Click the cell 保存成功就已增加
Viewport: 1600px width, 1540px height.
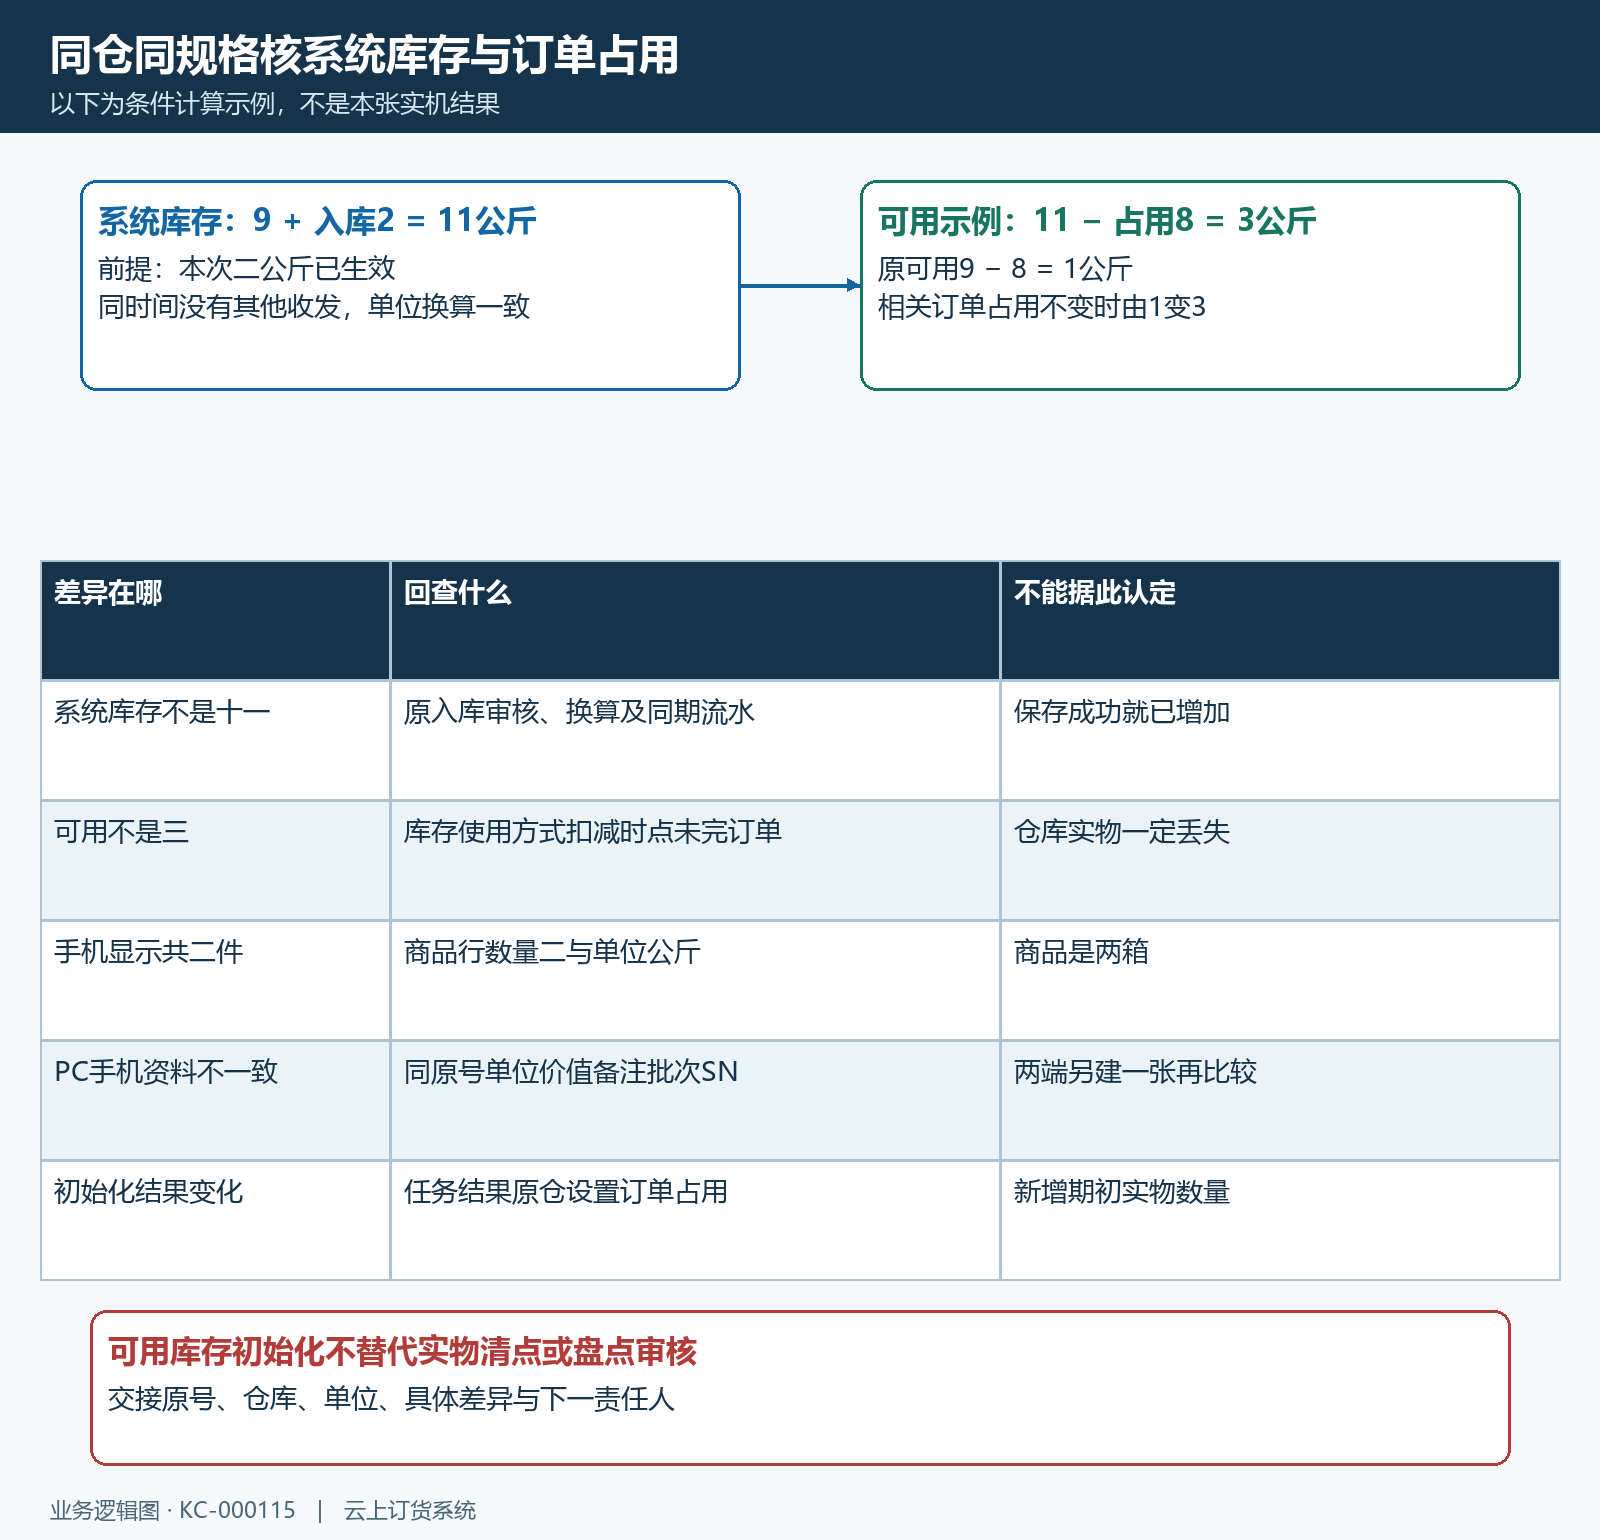pyautogui.click(x=1280, y=741)
